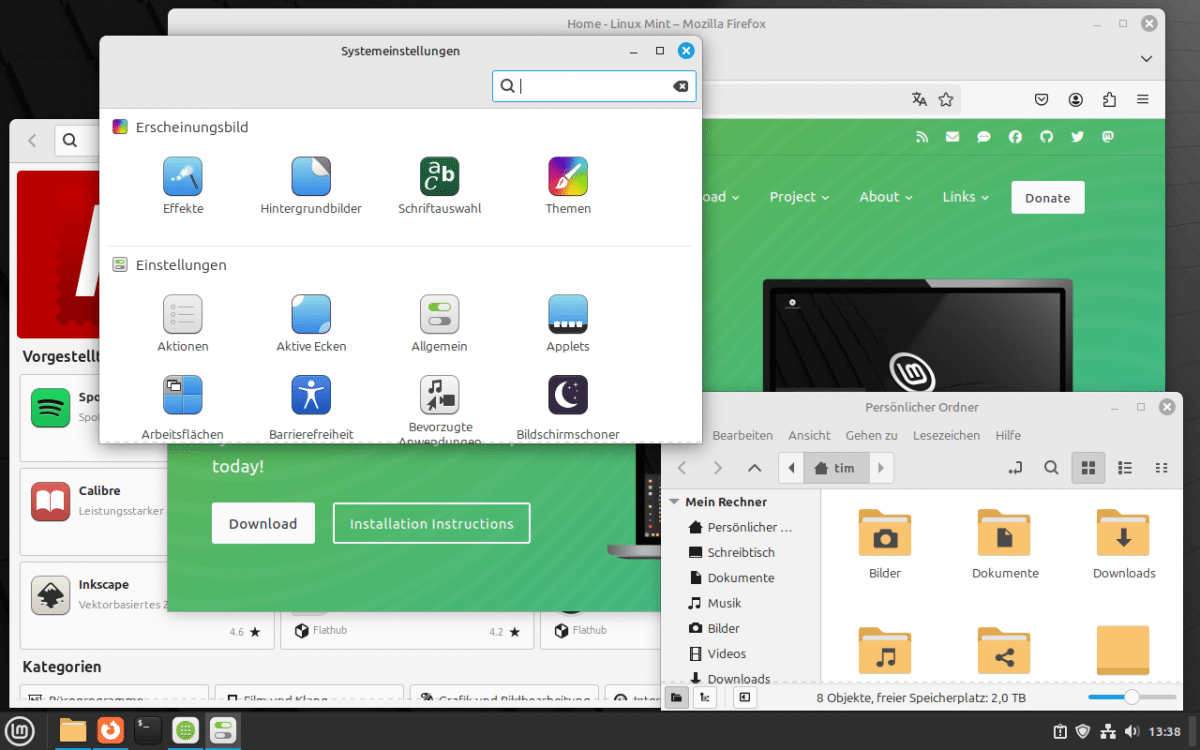The width and height of the screenshot is (1200, 750).
Task: Open Arbeitsflächen settings
Action: click(183, 408)
